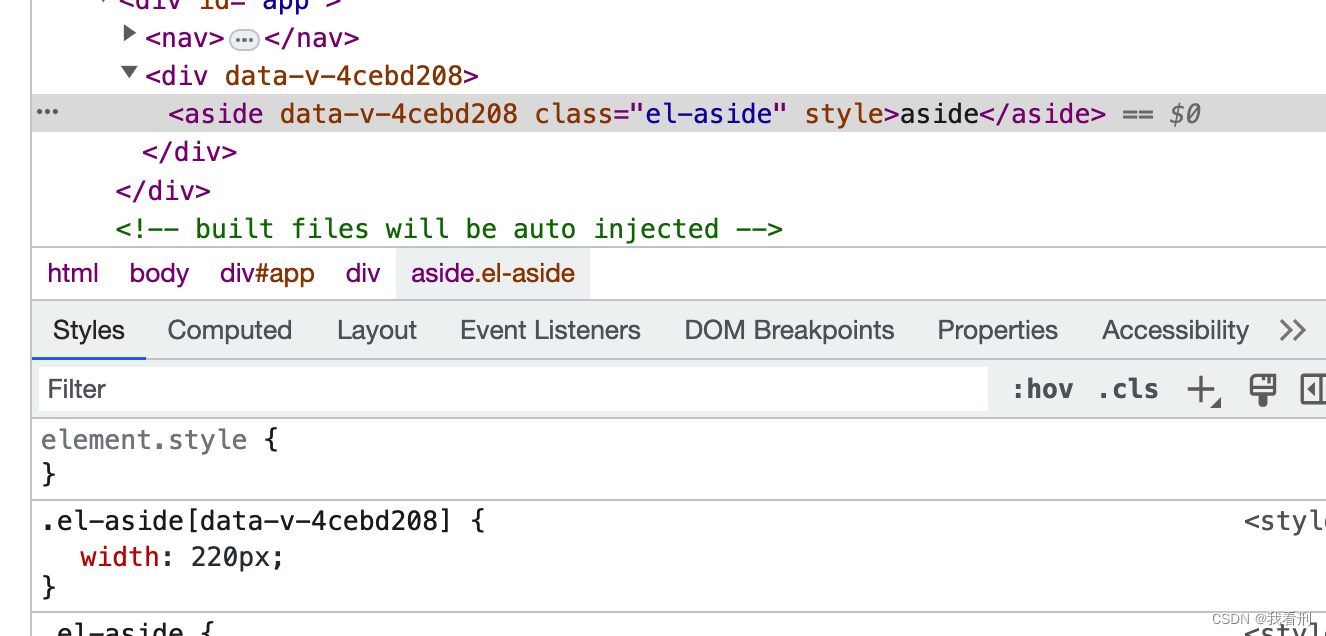The image size is (1326, 636).
Task: Collapse the div data-v-4cebd208 node
Action: [x=129, y=72]
